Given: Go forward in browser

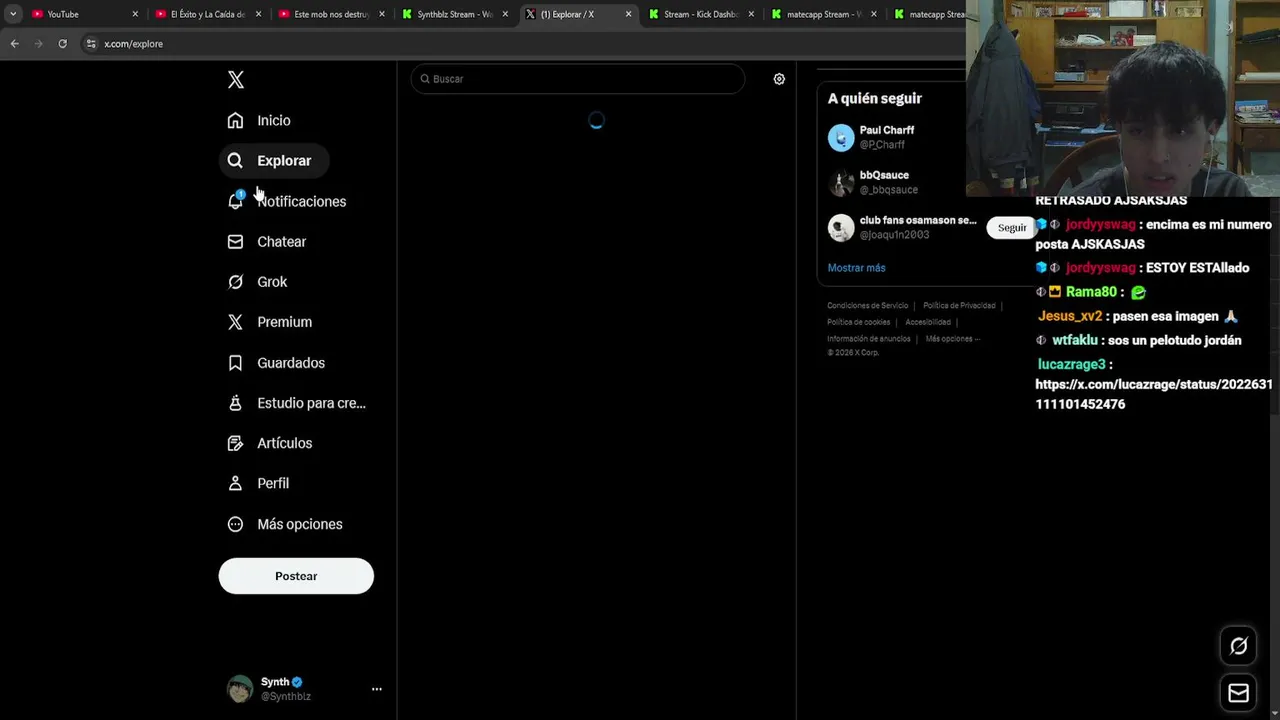Looking at the screenshot, I should coord(38,44).
